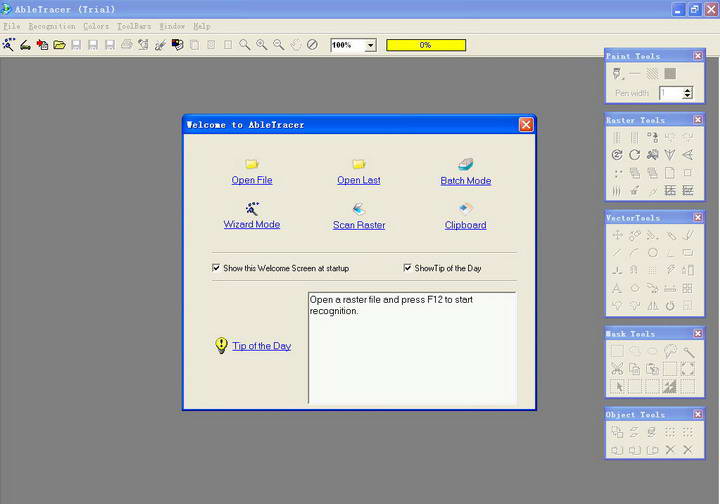Image resolution: width=720 pixels, height=504 pixels.
Task: Click the Clipboard link
Action: tap(465, 225)
